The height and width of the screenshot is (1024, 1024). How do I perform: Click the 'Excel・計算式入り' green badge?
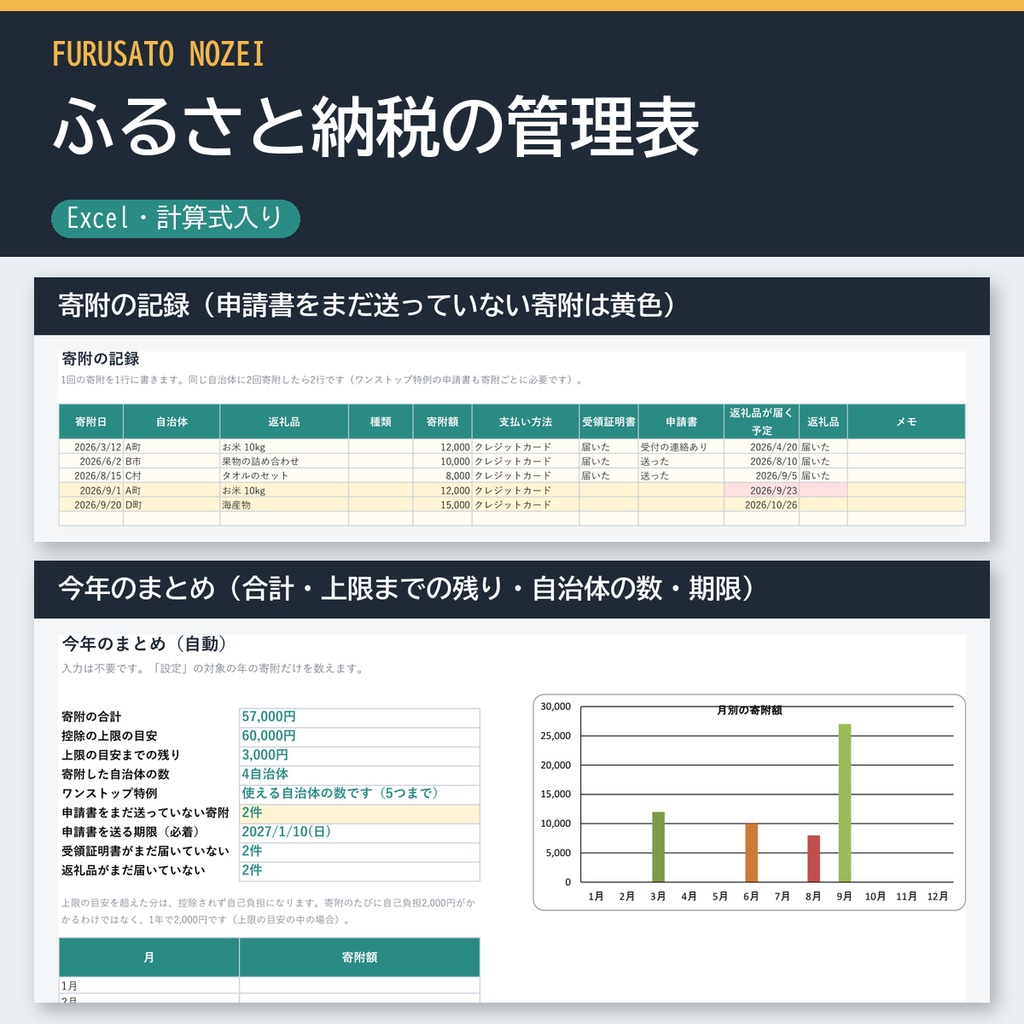176,218
